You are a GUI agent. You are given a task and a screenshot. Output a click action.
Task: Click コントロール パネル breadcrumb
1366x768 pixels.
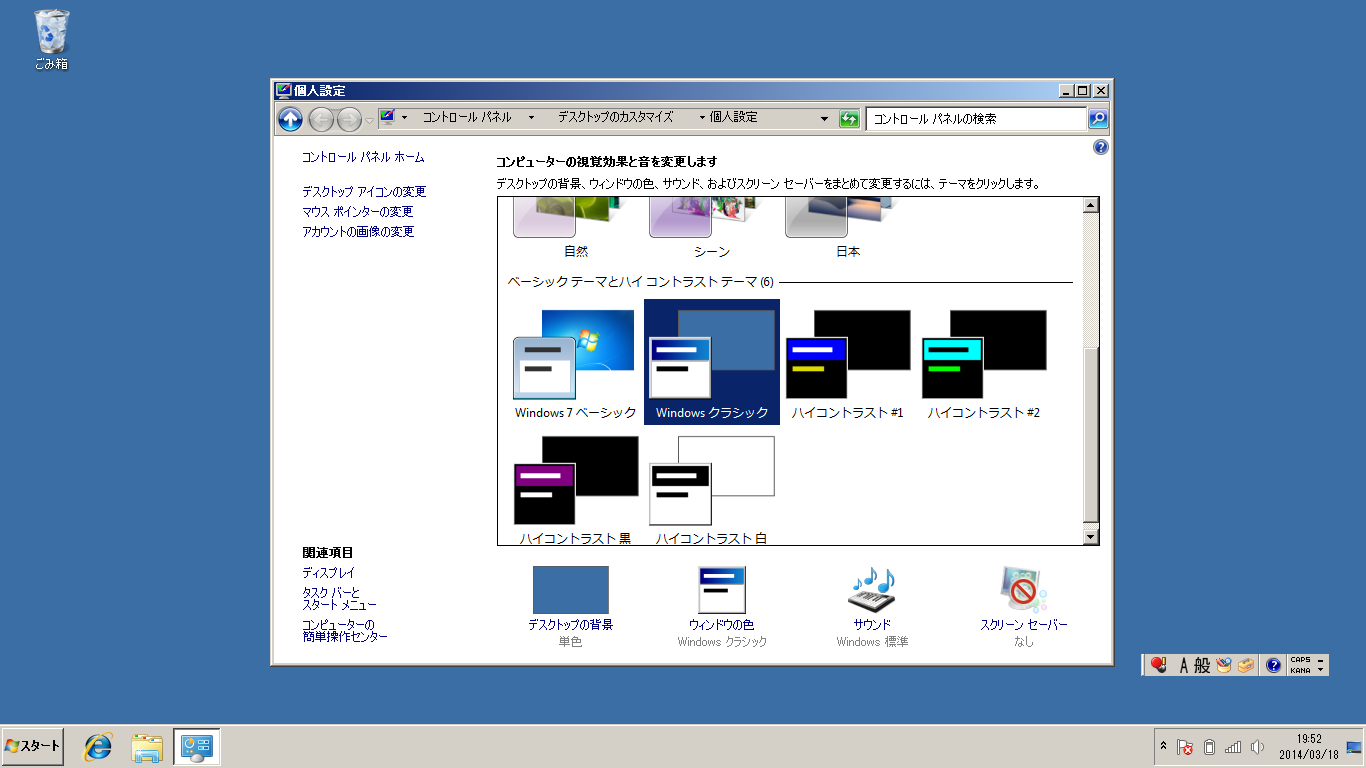467,118
